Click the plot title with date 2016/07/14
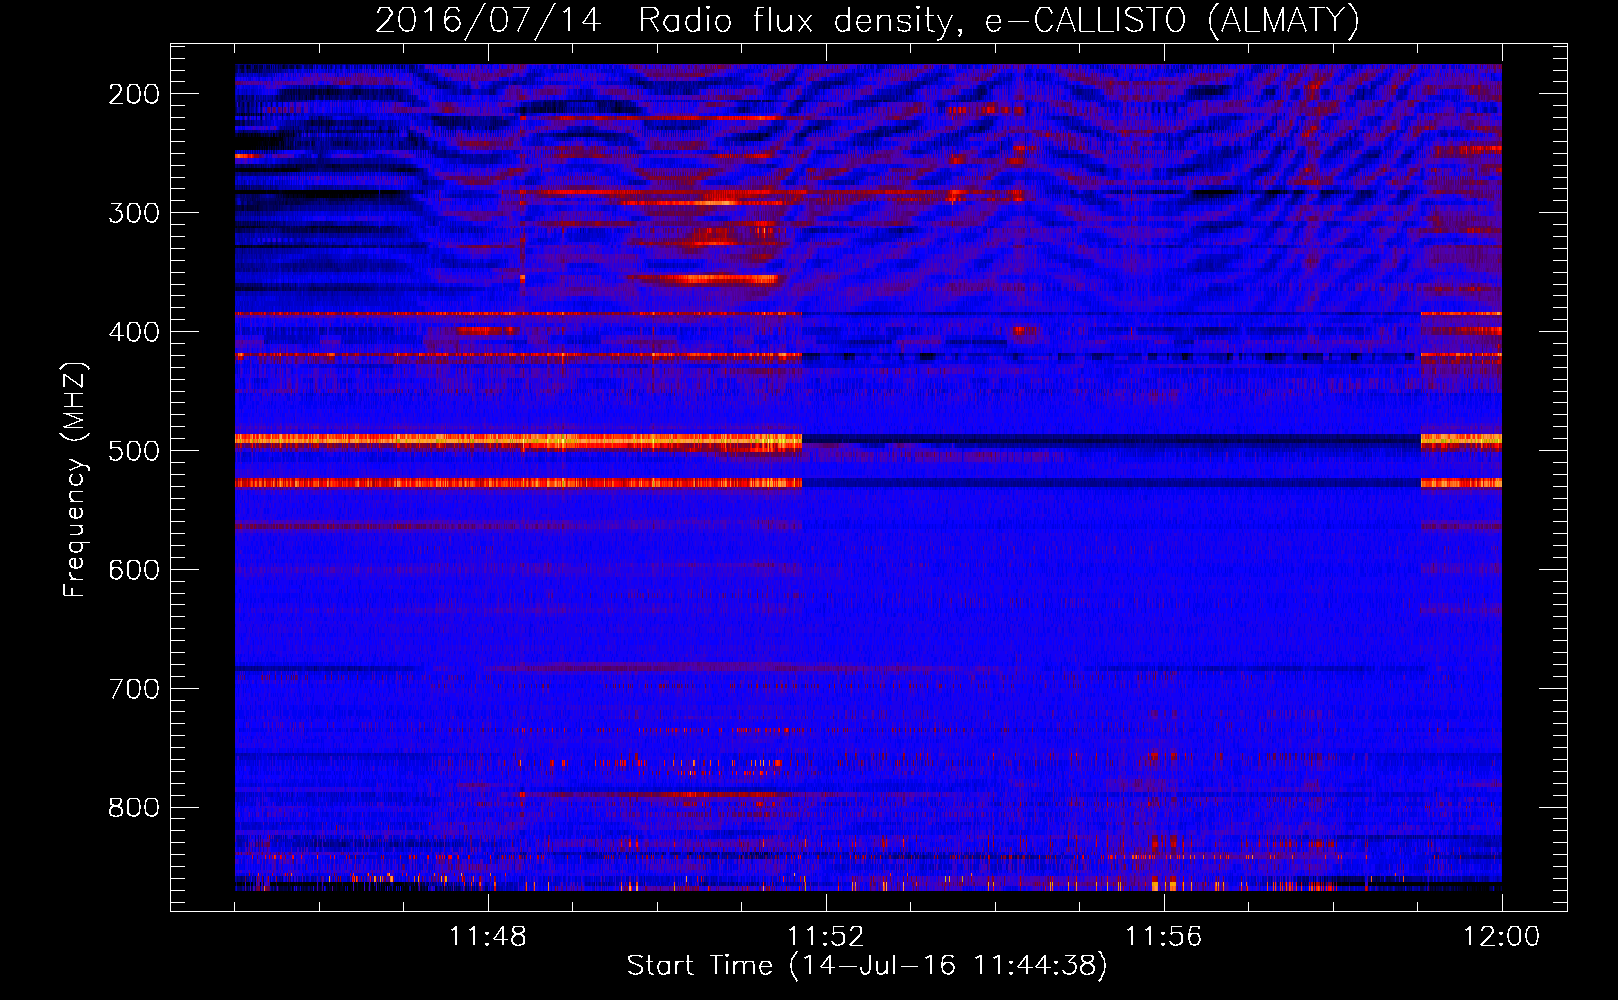This screenshot has width=1618, height=1000. coord(867,20)
